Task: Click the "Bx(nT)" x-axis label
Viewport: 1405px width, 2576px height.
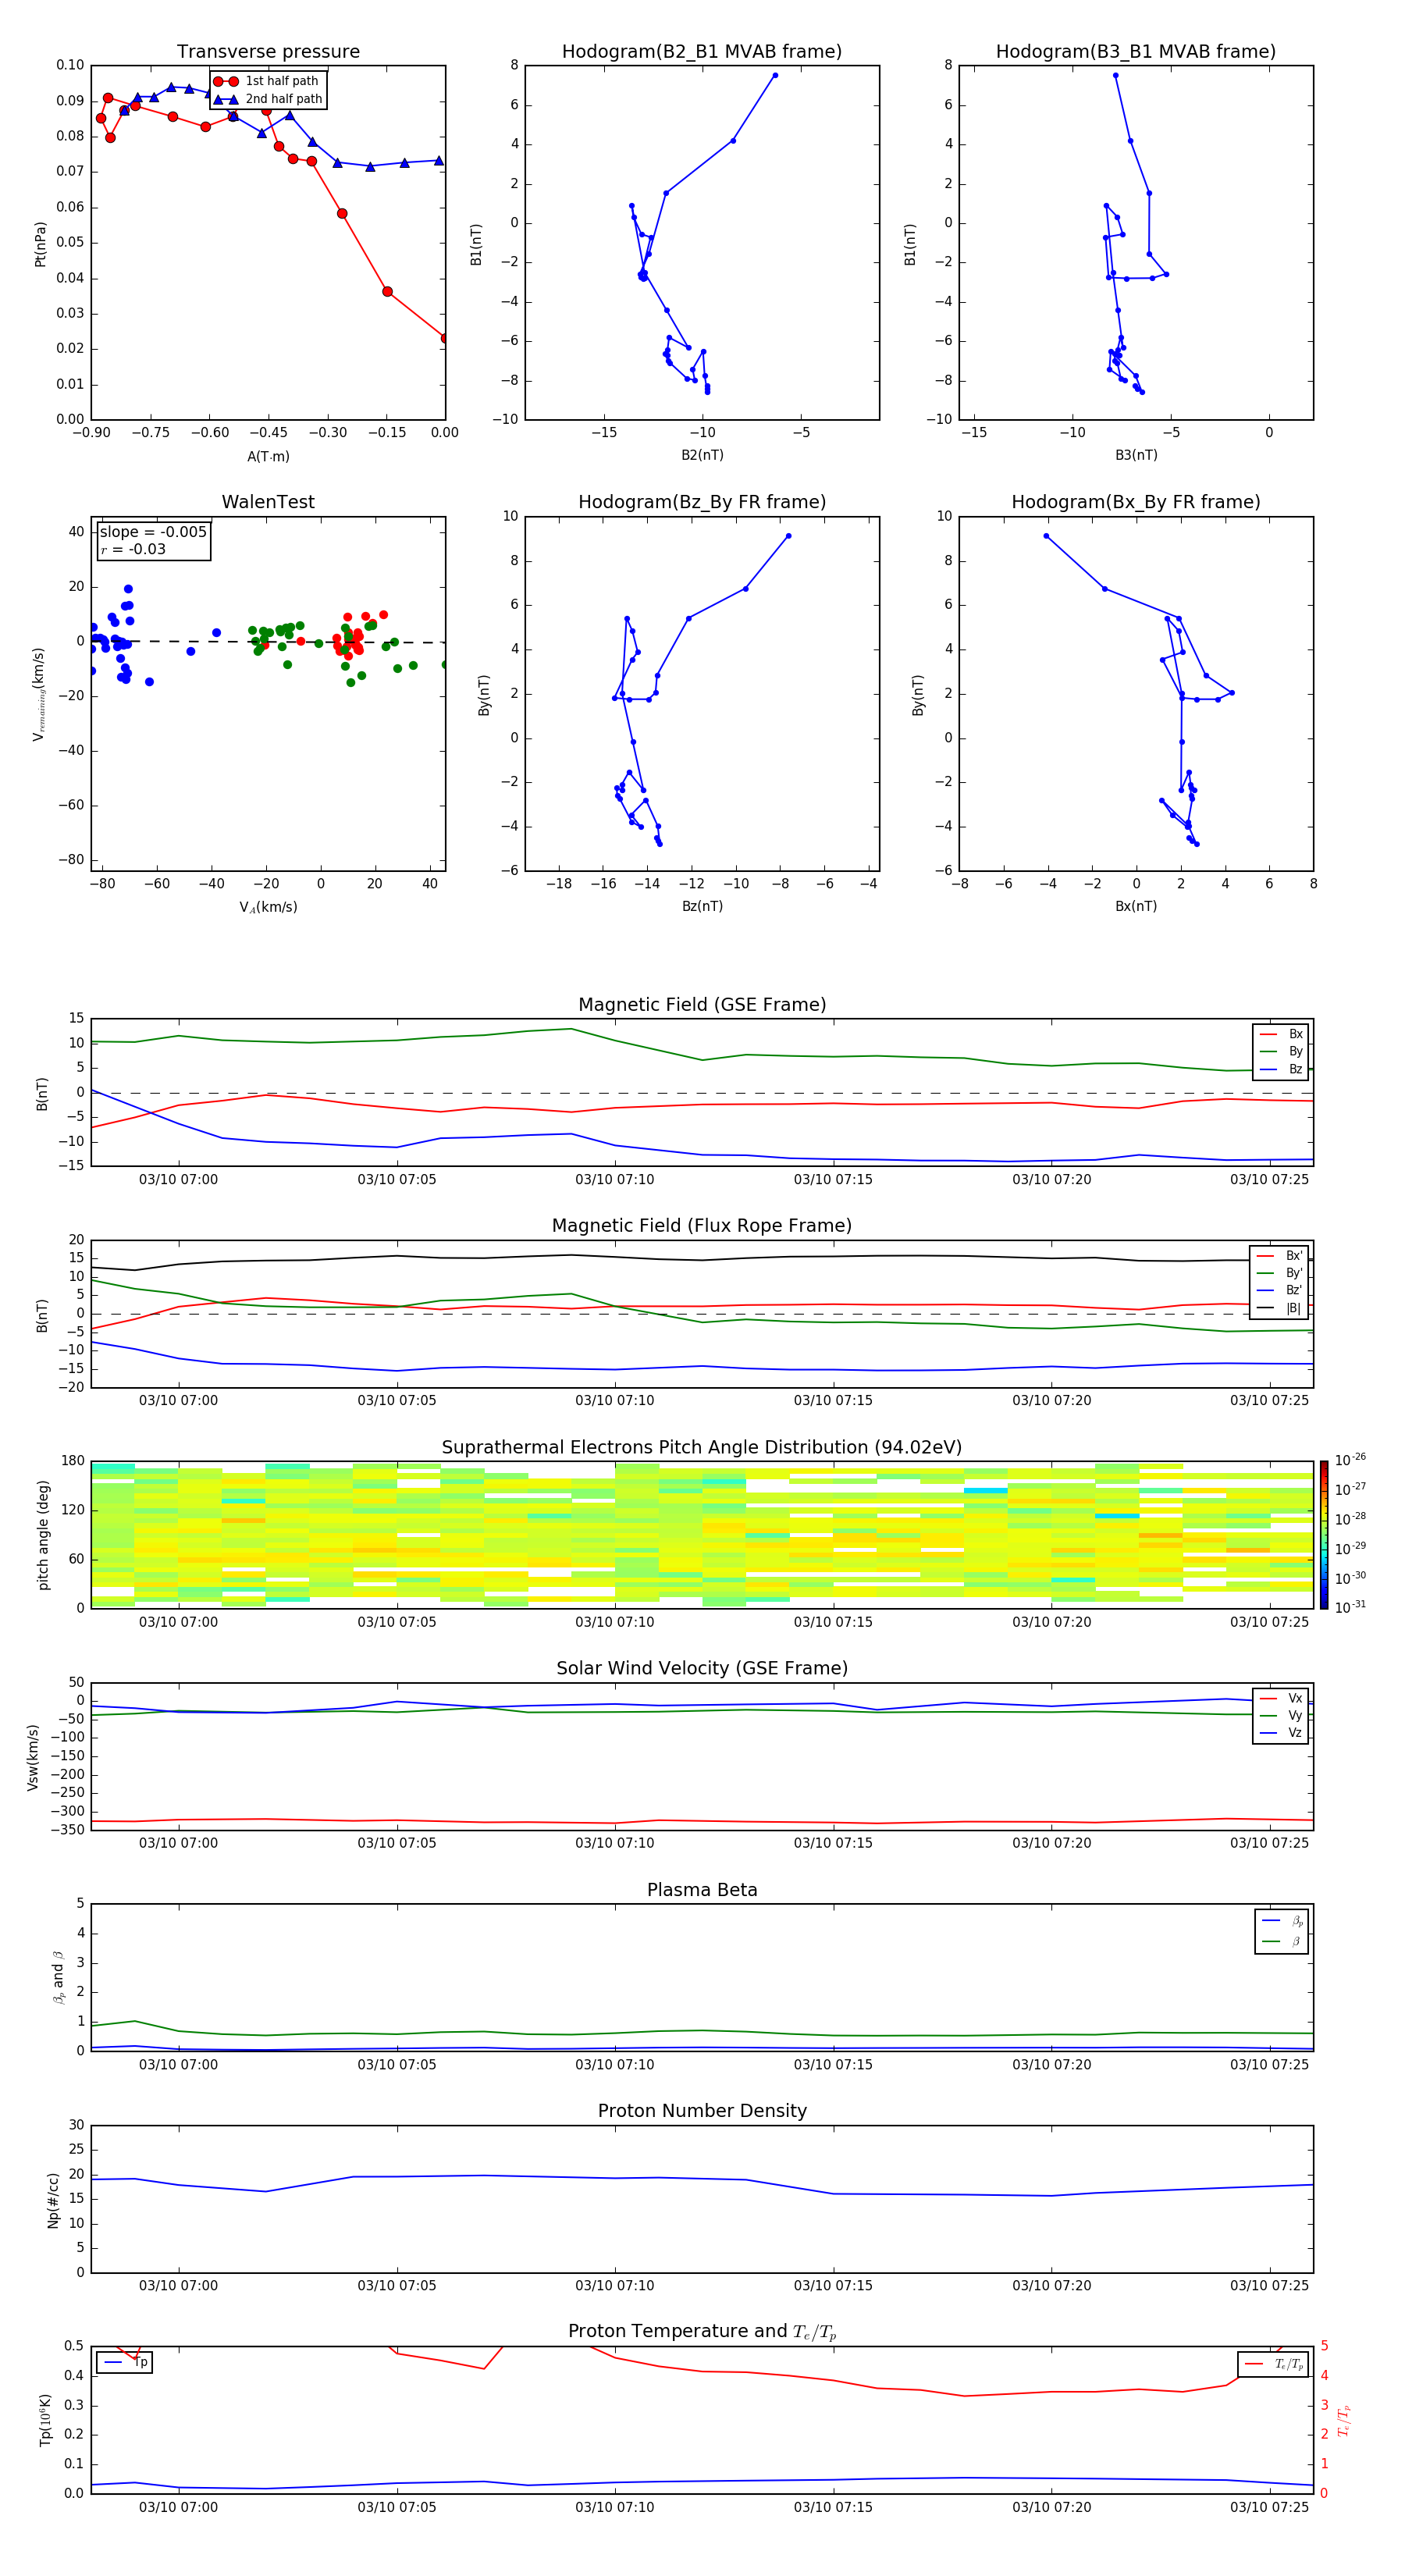Action: [x=1136, y=906]
